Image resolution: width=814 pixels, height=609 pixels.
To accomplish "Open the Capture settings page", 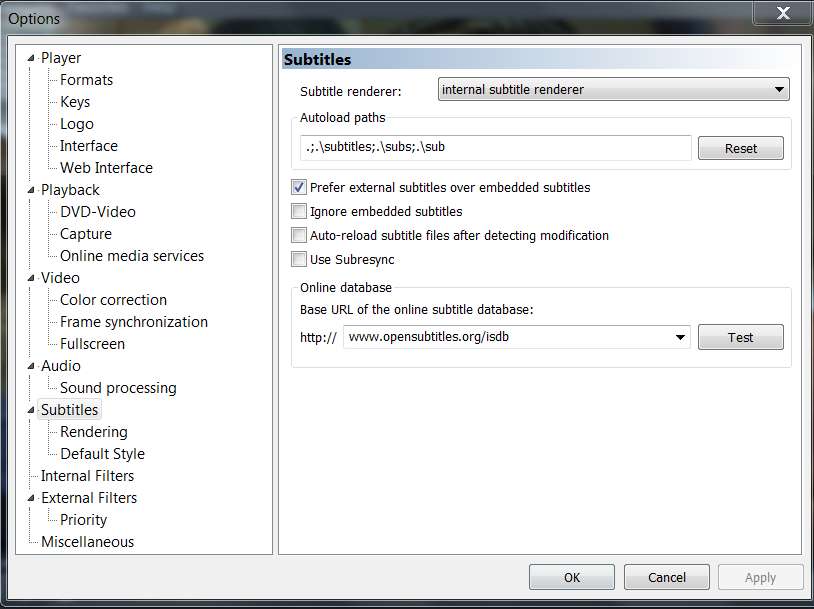I will [x=86, y=234].
